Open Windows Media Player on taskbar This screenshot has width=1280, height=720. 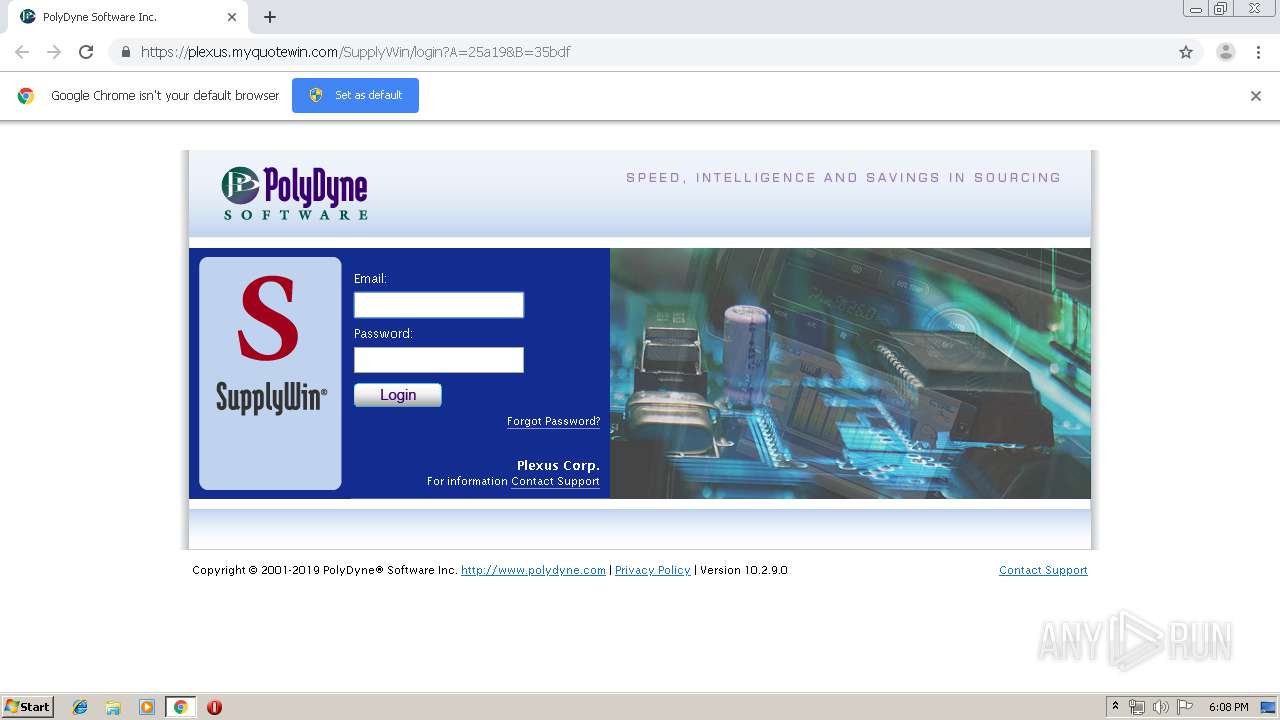[147, 707]
